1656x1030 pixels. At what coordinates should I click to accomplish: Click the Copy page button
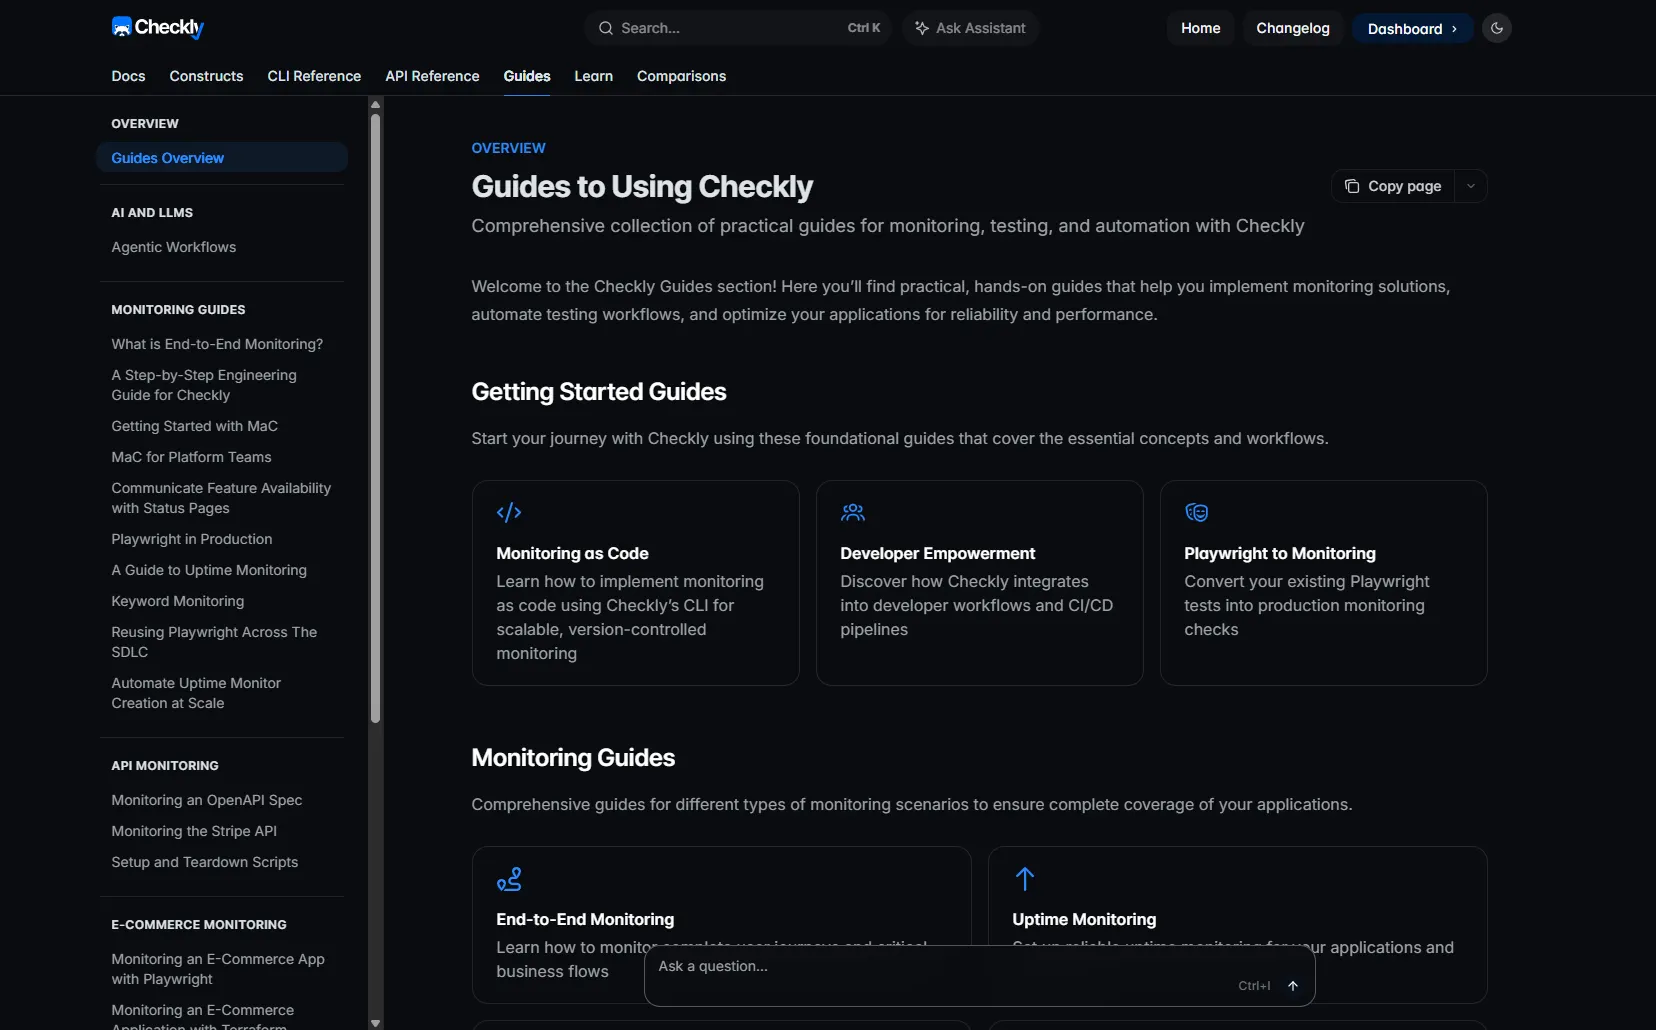[x=1394, y=186]
